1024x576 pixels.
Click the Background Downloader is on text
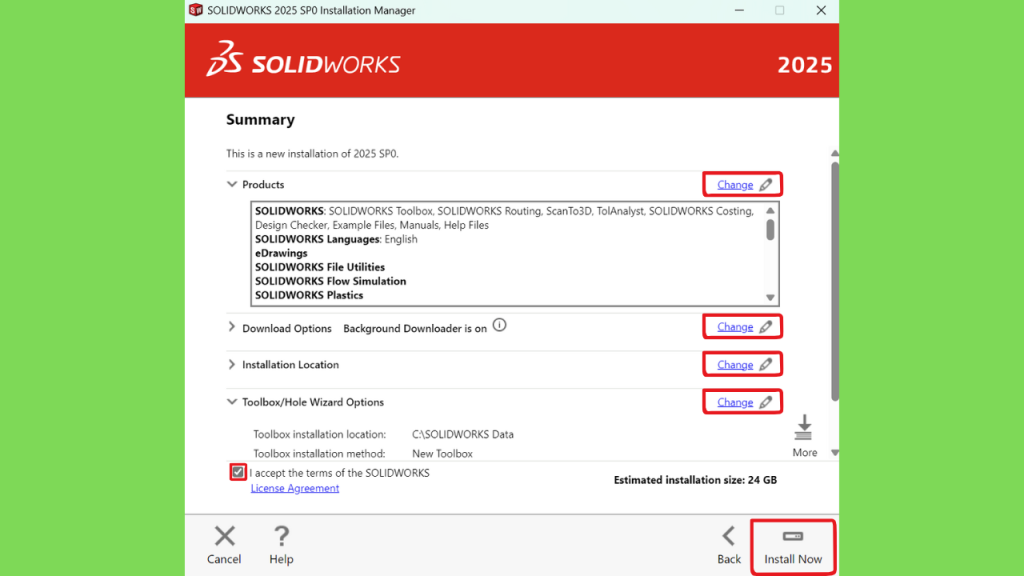click(415, 328)
